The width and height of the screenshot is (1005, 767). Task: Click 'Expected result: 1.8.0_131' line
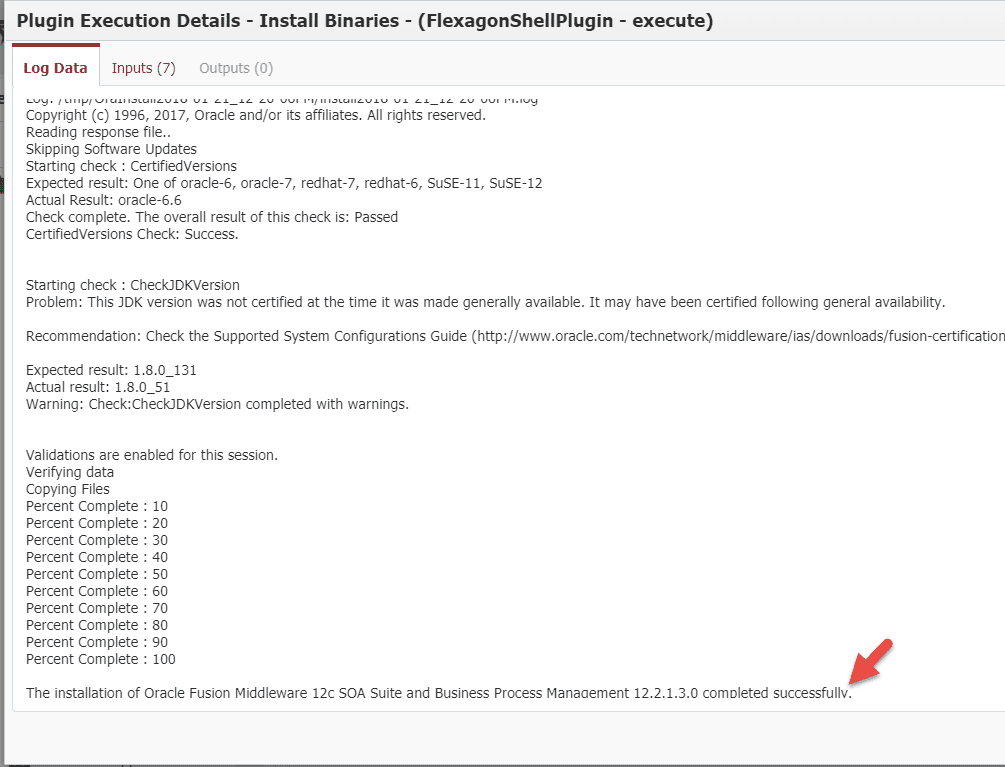point(111,370)
